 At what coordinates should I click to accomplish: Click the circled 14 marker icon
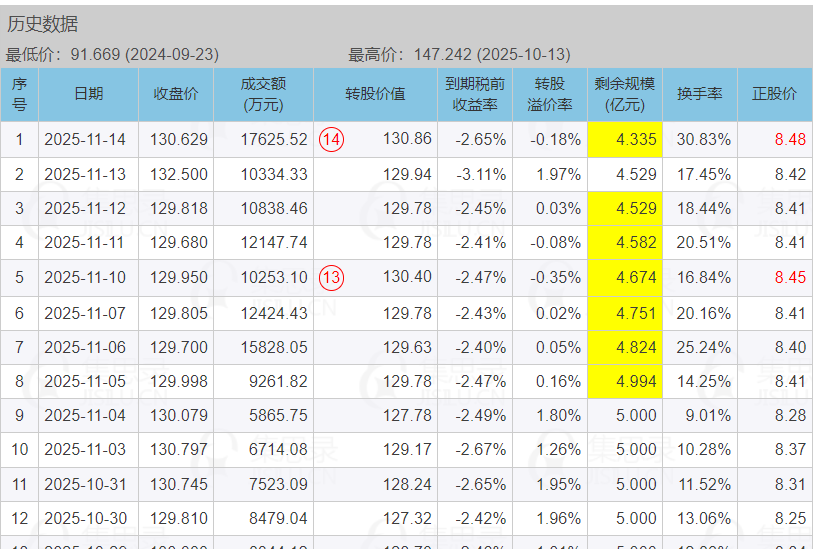pyautogui.click(x=331, y=140)
